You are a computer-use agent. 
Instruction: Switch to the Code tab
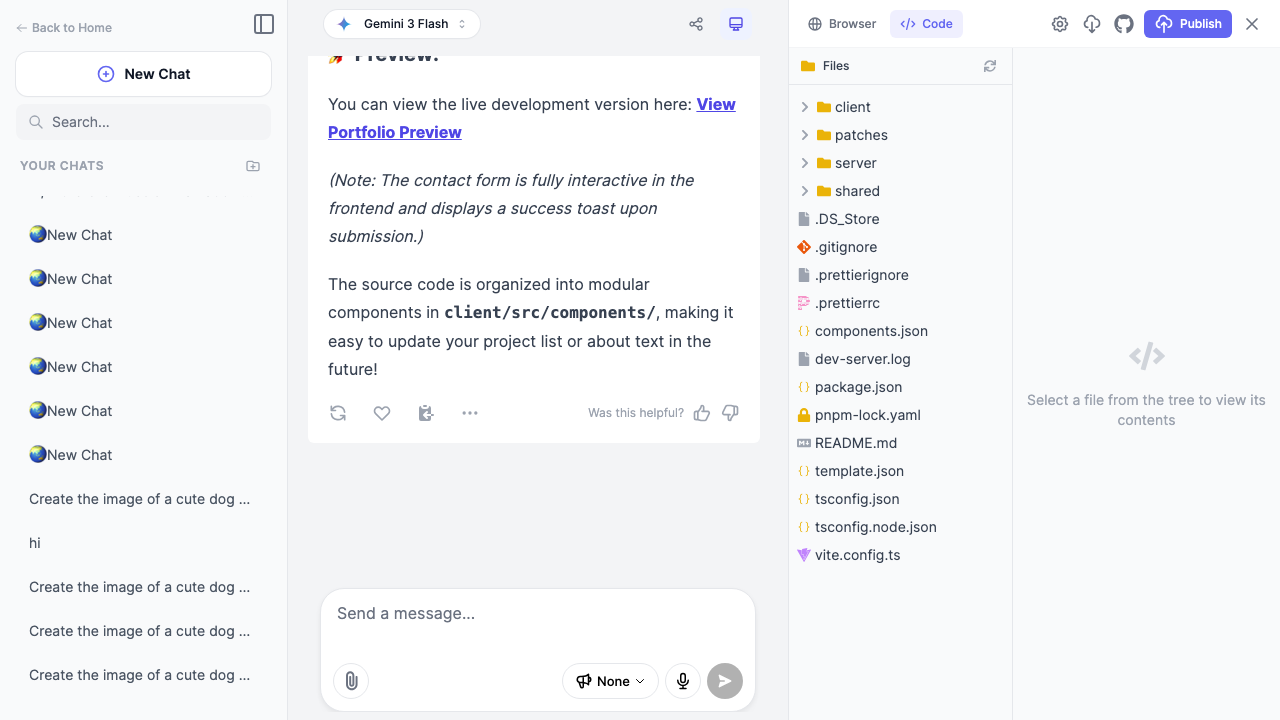pos(926,23)
